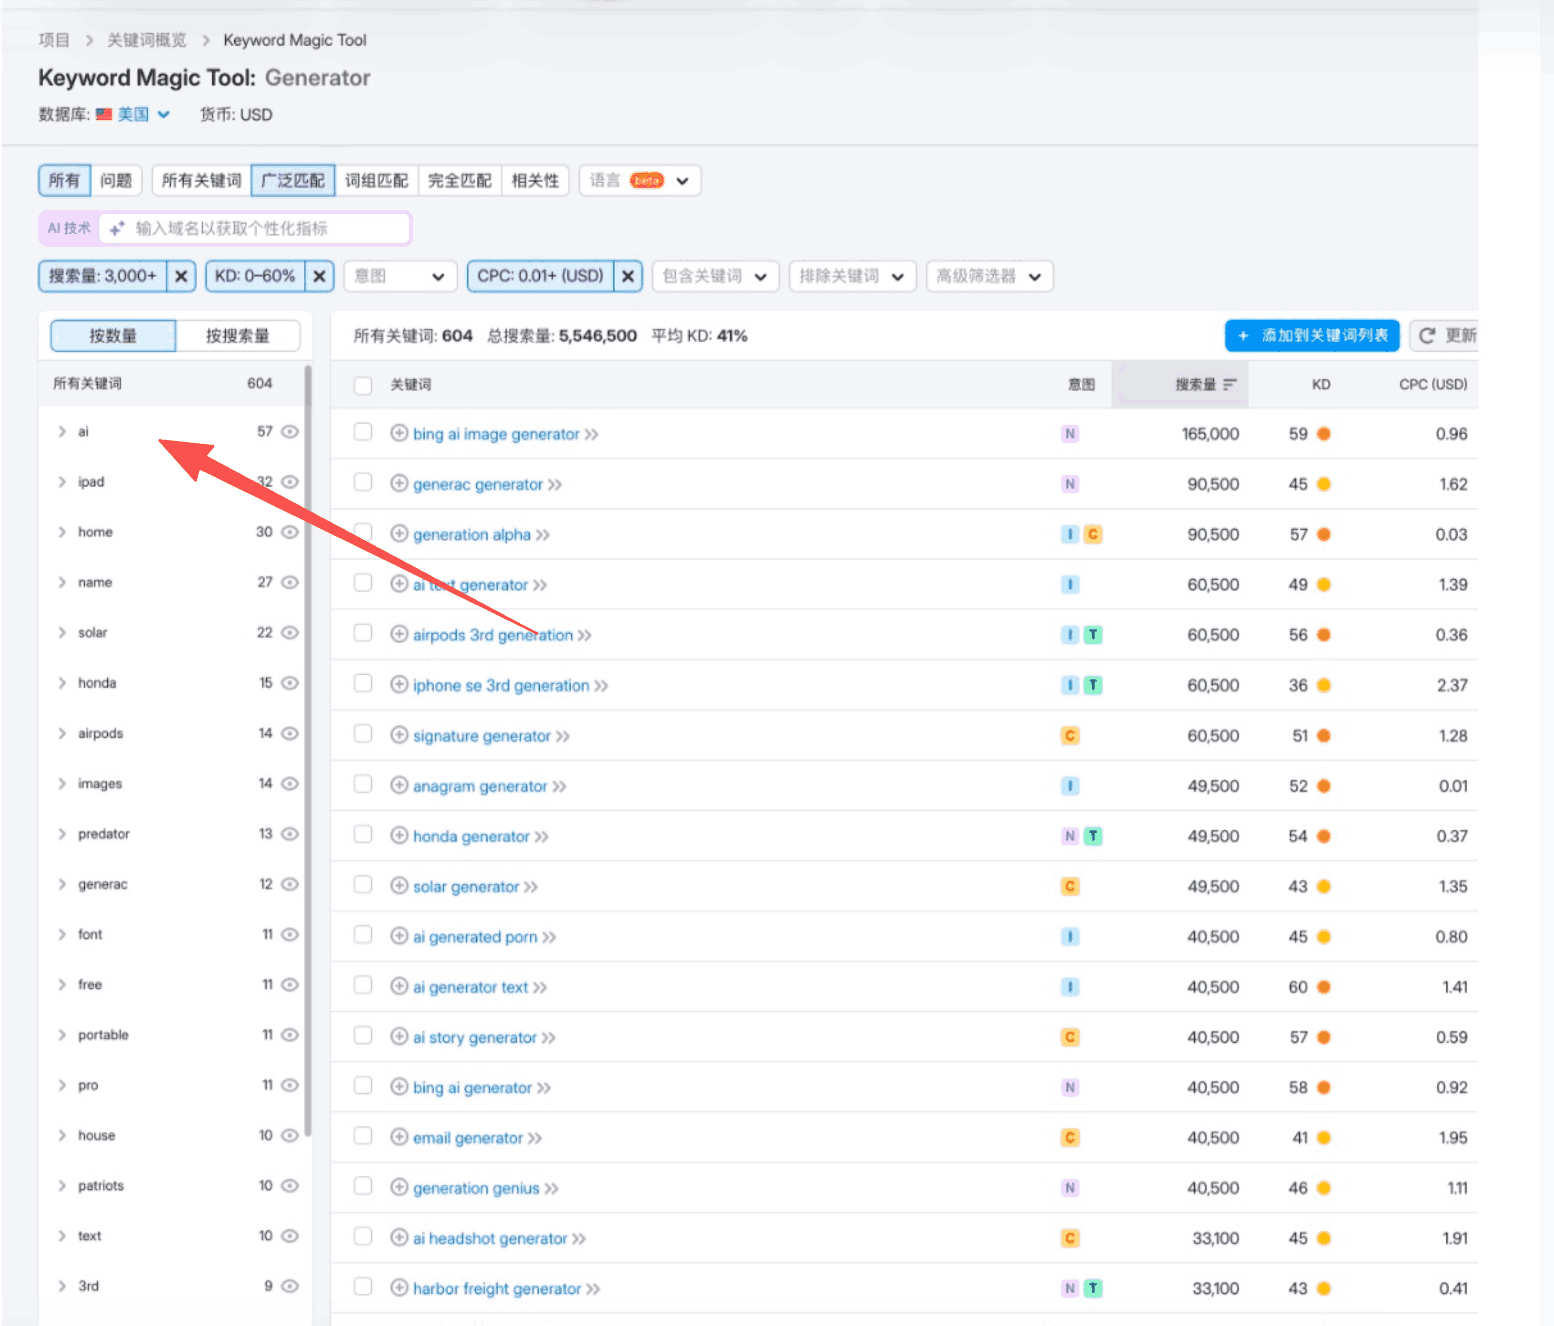
Task: Switch to the 词组匹配 tab
Action: pyautogui.click(x=376, y=181)
